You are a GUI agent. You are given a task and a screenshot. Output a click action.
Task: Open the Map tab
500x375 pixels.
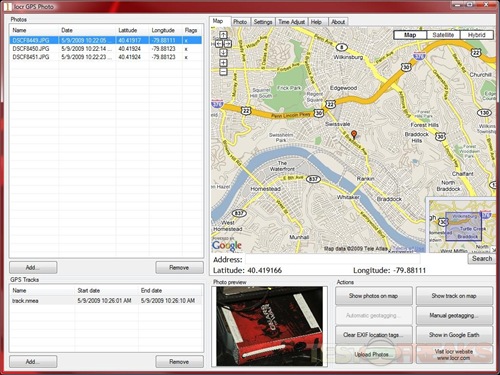click(x=220, y=21)
